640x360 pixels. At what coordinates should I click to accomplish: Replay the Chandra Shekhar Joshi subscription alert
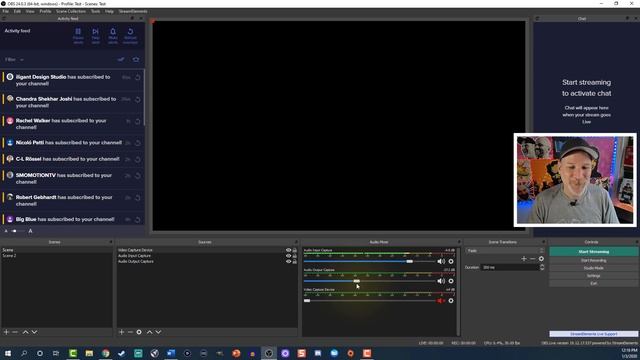[x=138, y=99]
